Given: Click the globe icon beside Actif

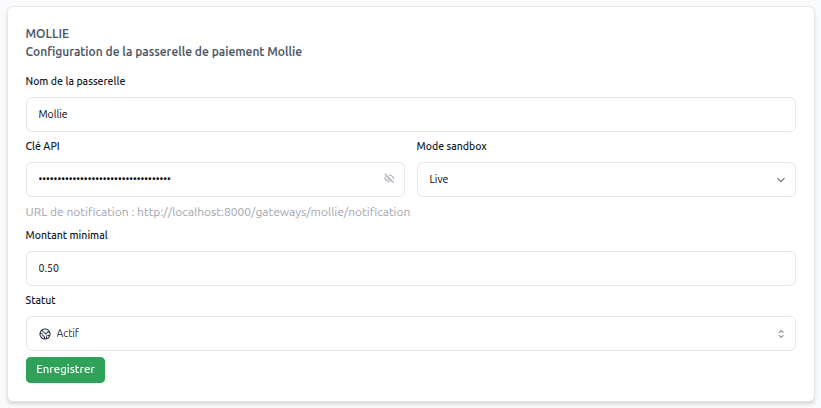Looking at the screenshot, I should [x=44, y=333].
